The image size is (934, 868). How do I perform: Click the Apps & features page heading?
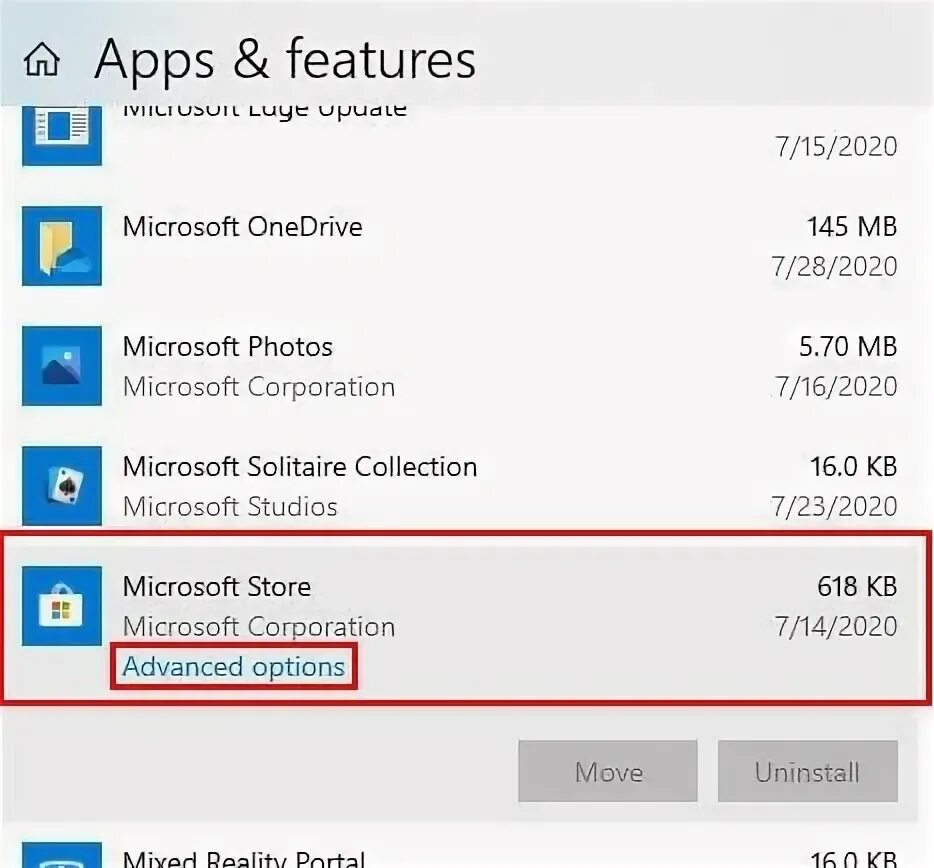[x=285, y=60]
